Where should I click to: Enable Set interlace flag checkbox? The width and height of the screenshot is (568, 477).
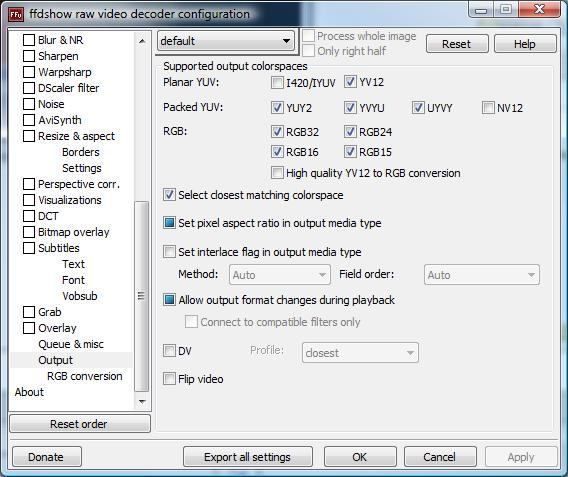pos(169,251)
